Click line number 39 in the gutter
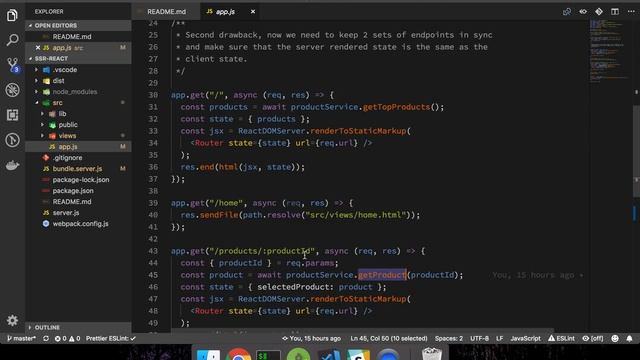Image resolution: width=640 pixels, height=360 pixels. [x=153, y=203]
